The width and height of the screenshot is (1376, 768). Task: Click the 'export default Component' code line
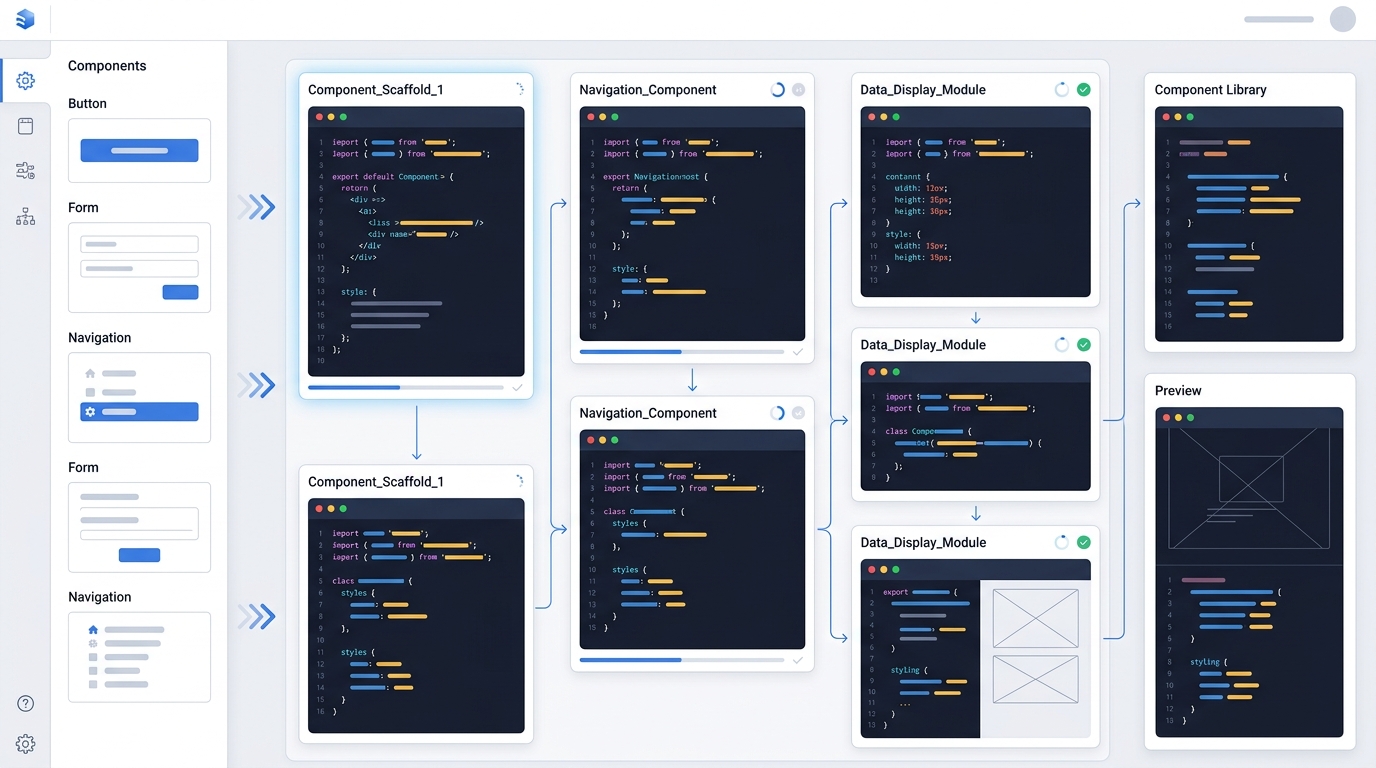[x=393, y=177]
